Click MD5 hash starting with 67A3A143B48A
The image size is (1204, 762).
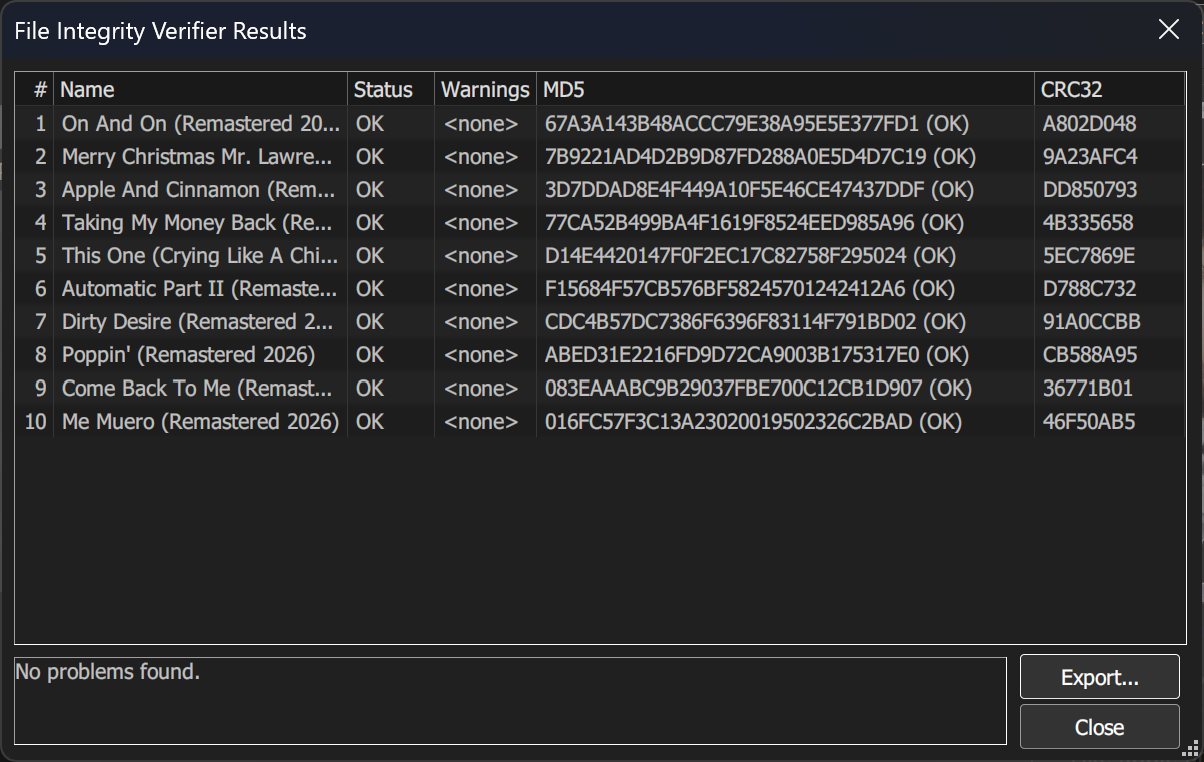pyautogui.click(x=757, y=124)
